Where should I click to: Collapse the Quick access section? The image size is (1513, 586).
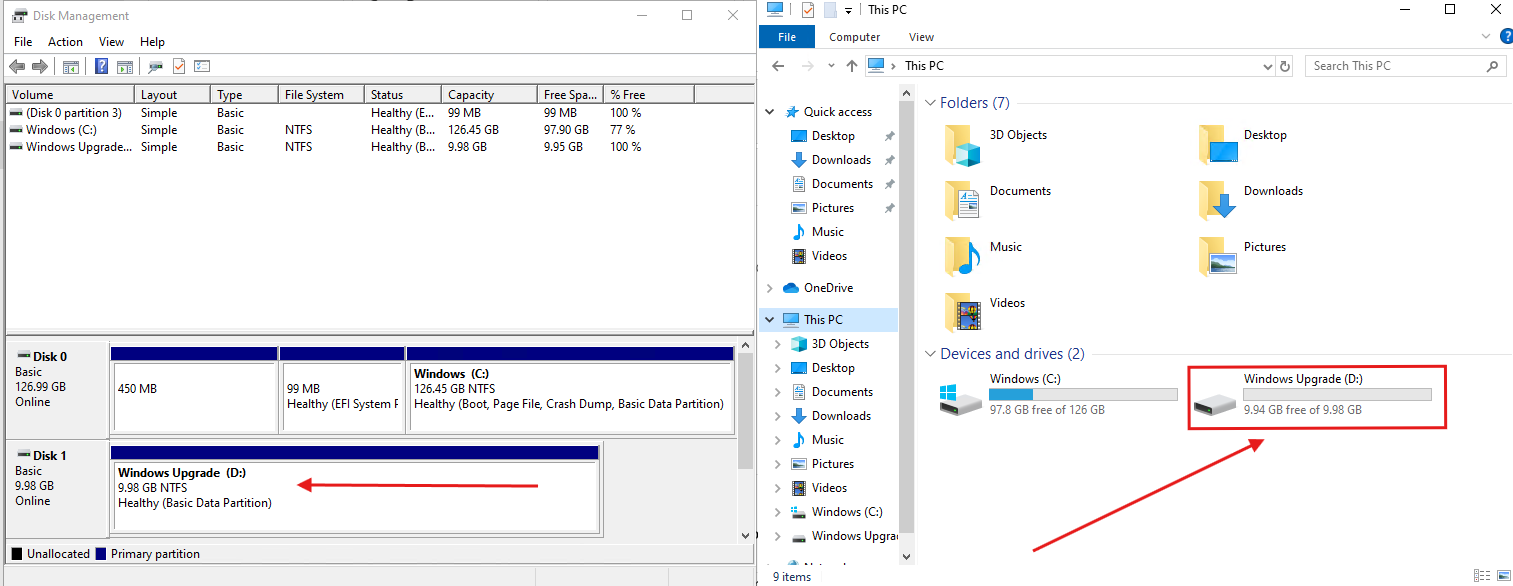tap(769, 111)
